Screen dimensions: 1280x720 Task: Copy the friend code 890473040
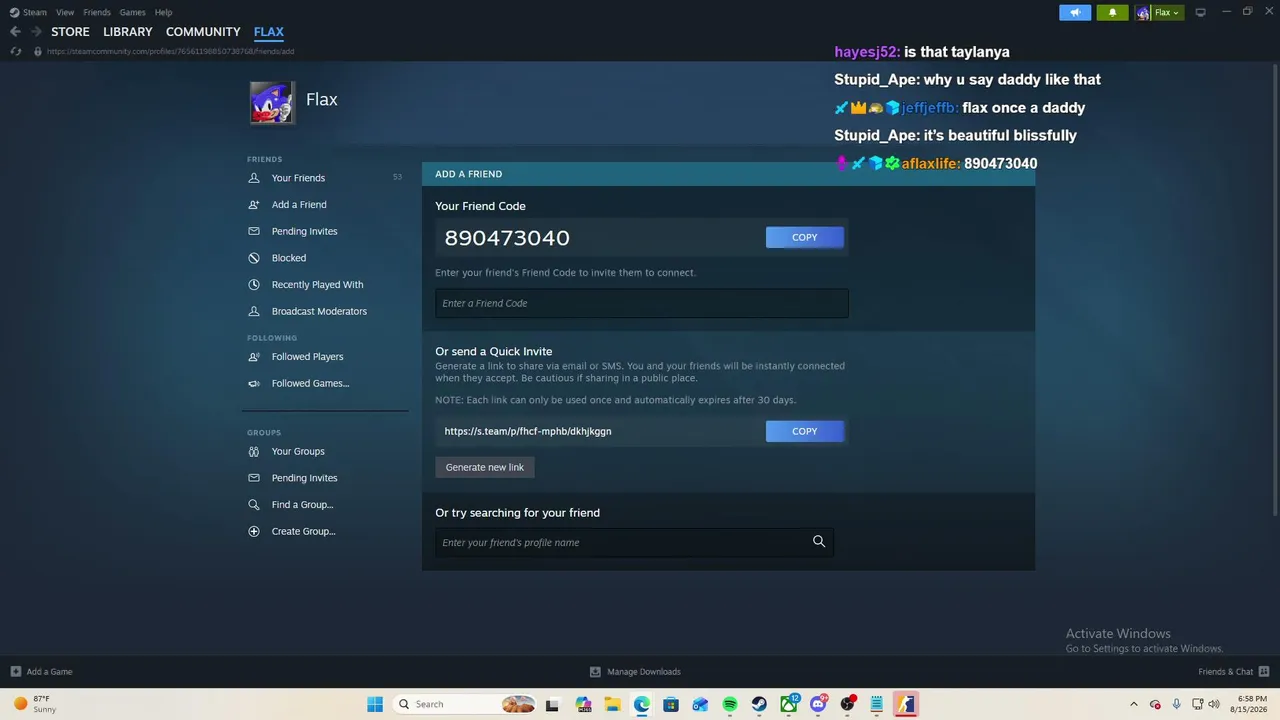coord(805,237)
